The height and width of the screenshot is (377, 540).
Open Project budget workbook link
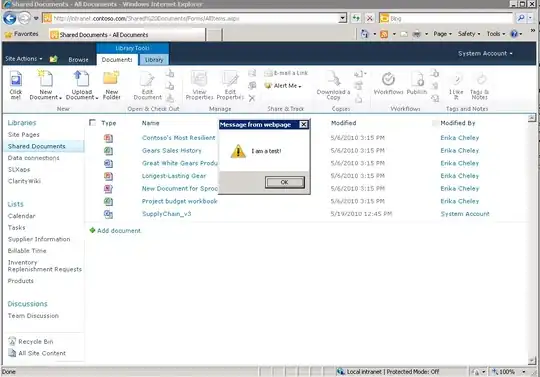point(179,201)
